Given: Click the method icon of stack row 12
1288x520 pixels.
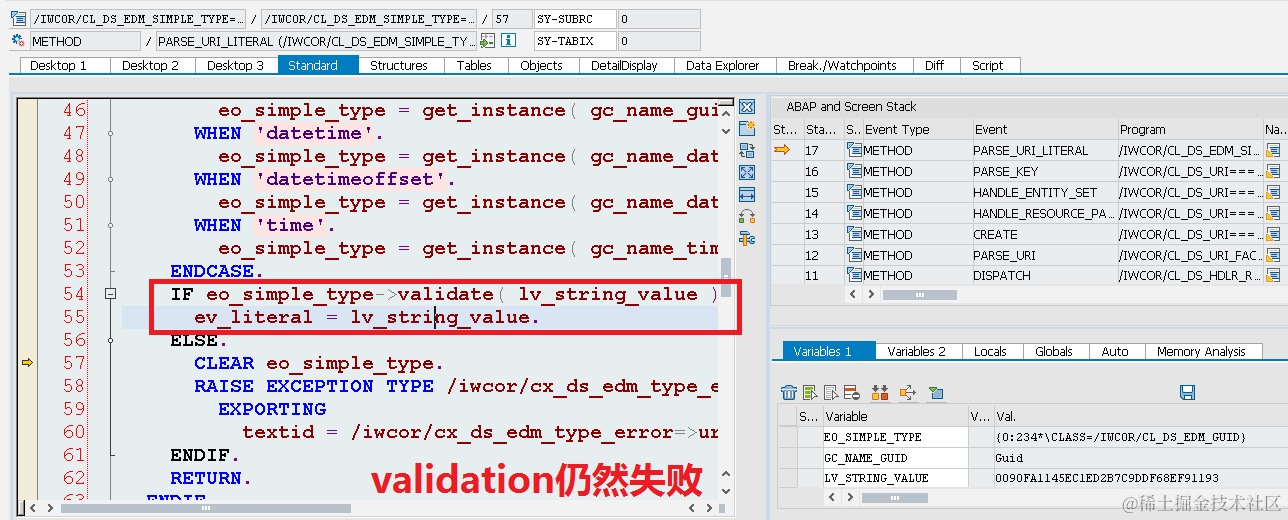Looking at the screenshot, I should coord(853,255).
